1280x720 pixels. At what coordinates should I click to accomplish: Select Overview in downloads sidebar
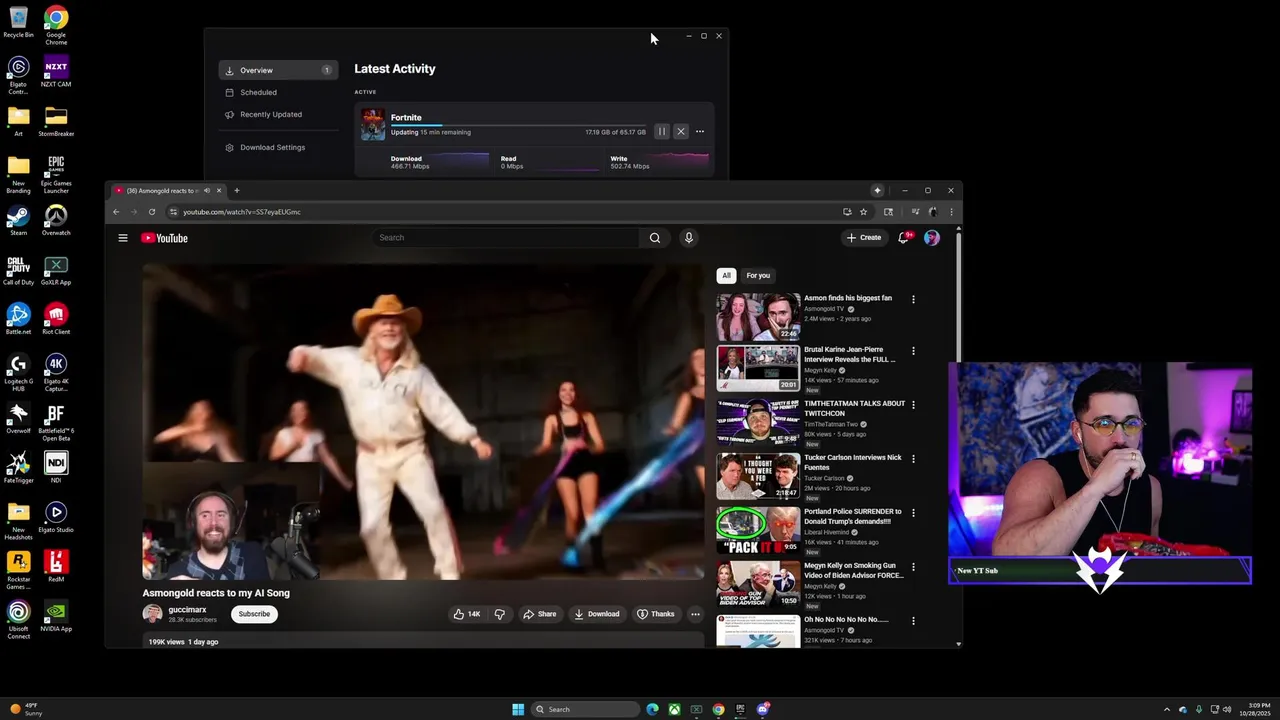(278, 70)
